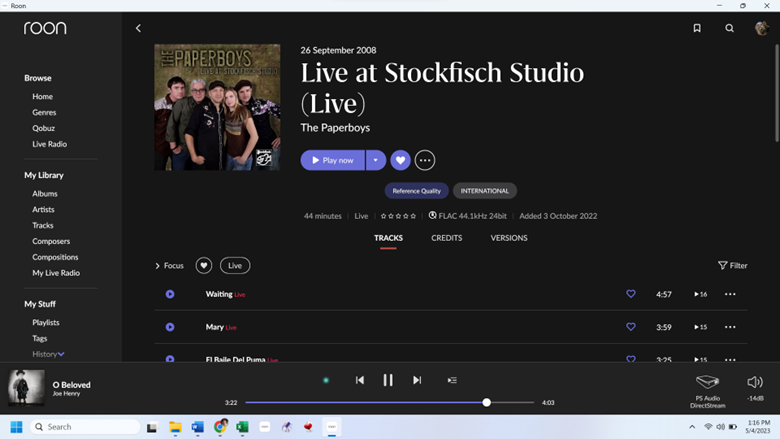
Task: Open Tracks in My Library
Action: (43, 226)
